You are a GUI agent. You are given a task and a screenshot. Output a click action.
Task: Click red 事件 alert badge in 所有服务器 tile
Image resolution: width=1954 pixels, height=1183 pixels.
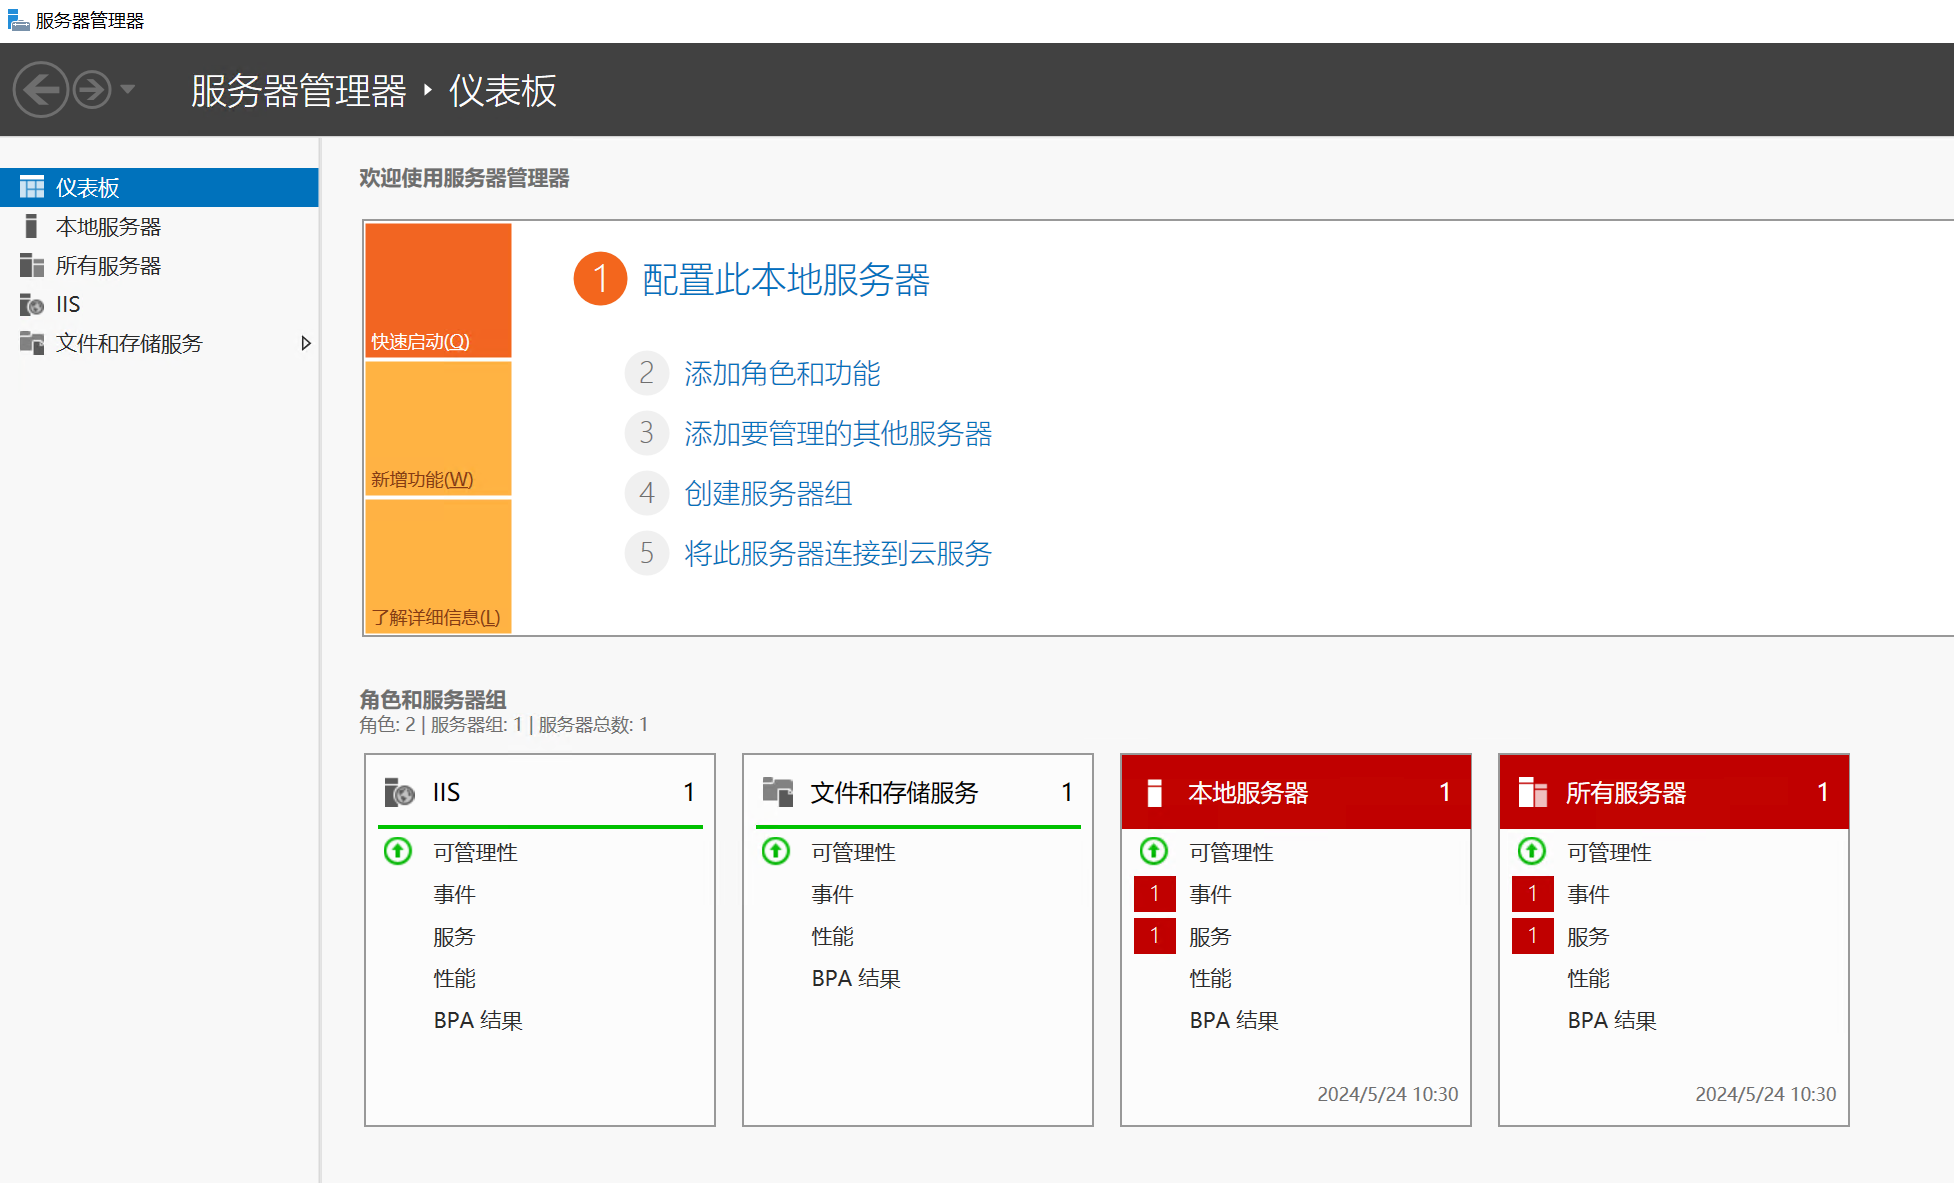[1533, 894]
